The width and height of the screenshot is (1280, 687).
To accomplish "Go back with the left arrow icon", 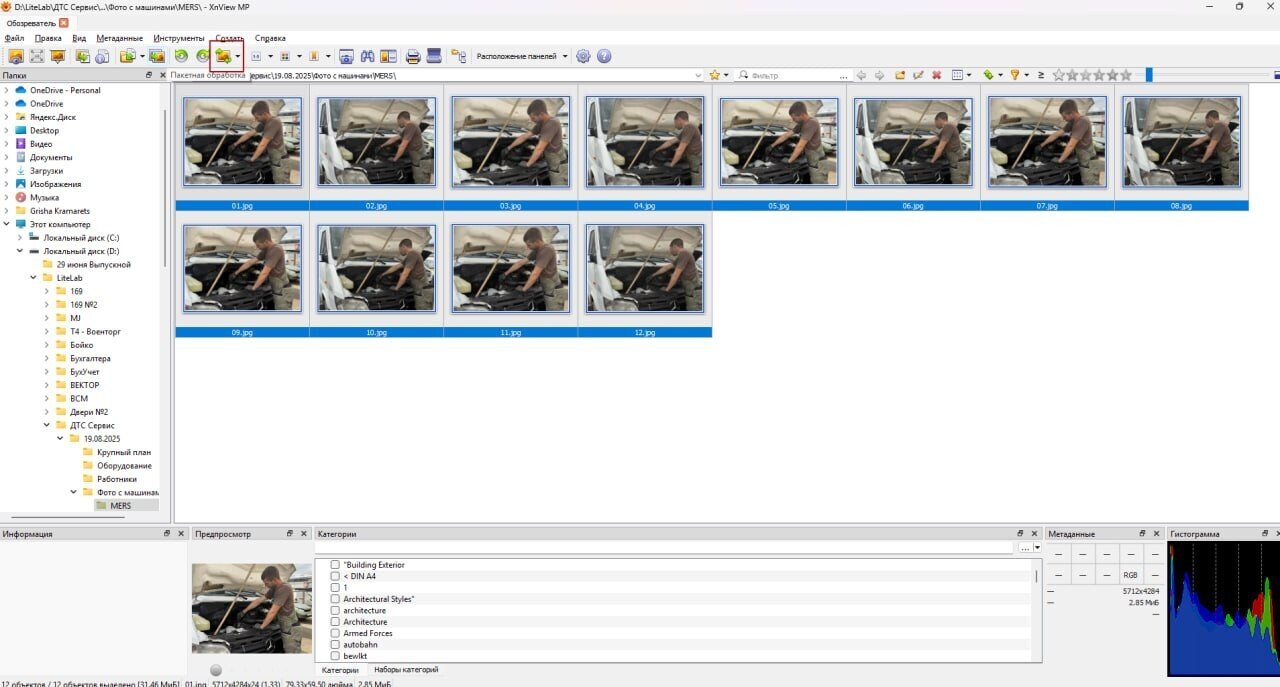I will [861, 75].
